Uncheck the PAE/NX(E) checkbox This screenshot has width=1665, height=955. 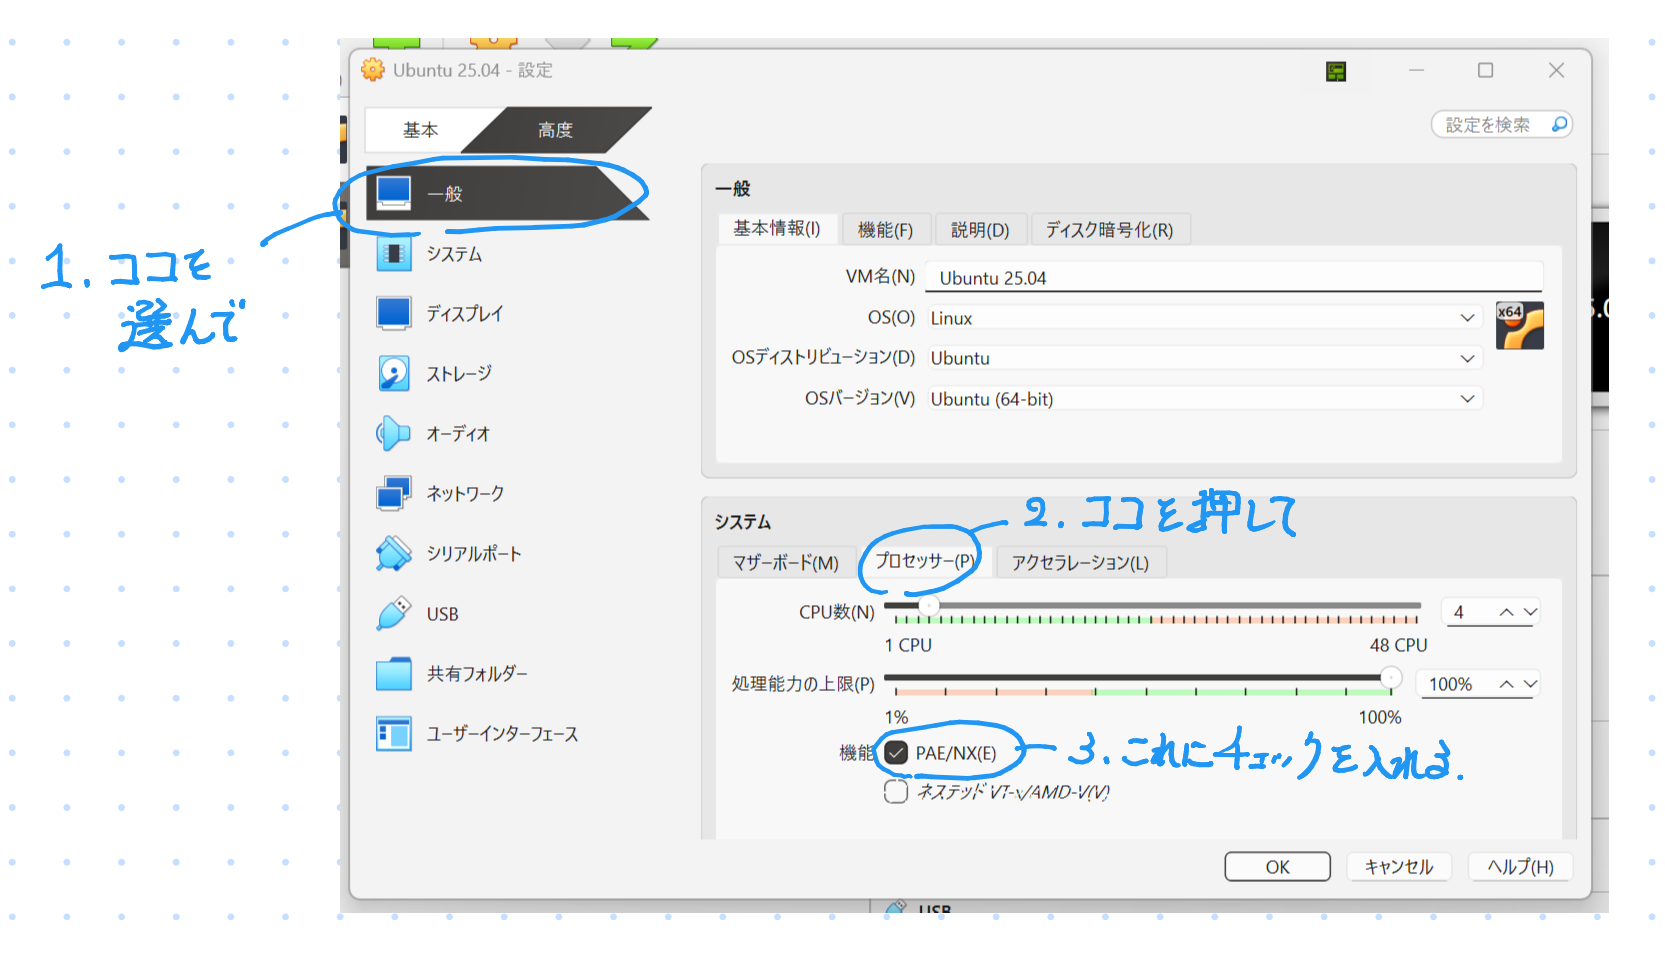click(x=896, y=753)
